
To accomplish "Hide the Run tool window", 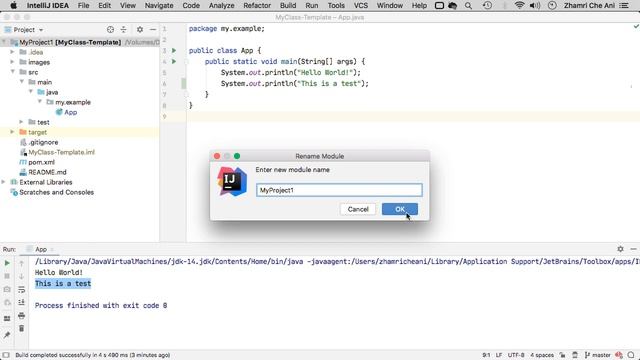I will 633,249.
